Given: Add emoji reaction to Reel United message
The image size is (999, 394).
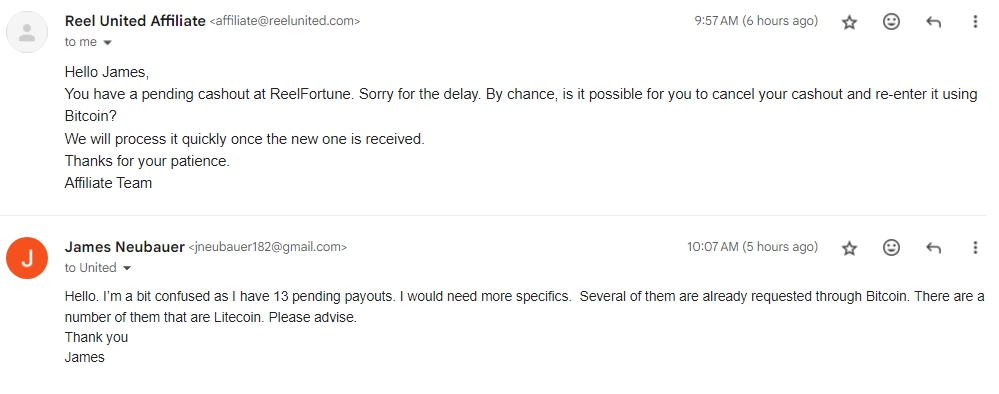Looking at the screenshot, I should (891, 22).
